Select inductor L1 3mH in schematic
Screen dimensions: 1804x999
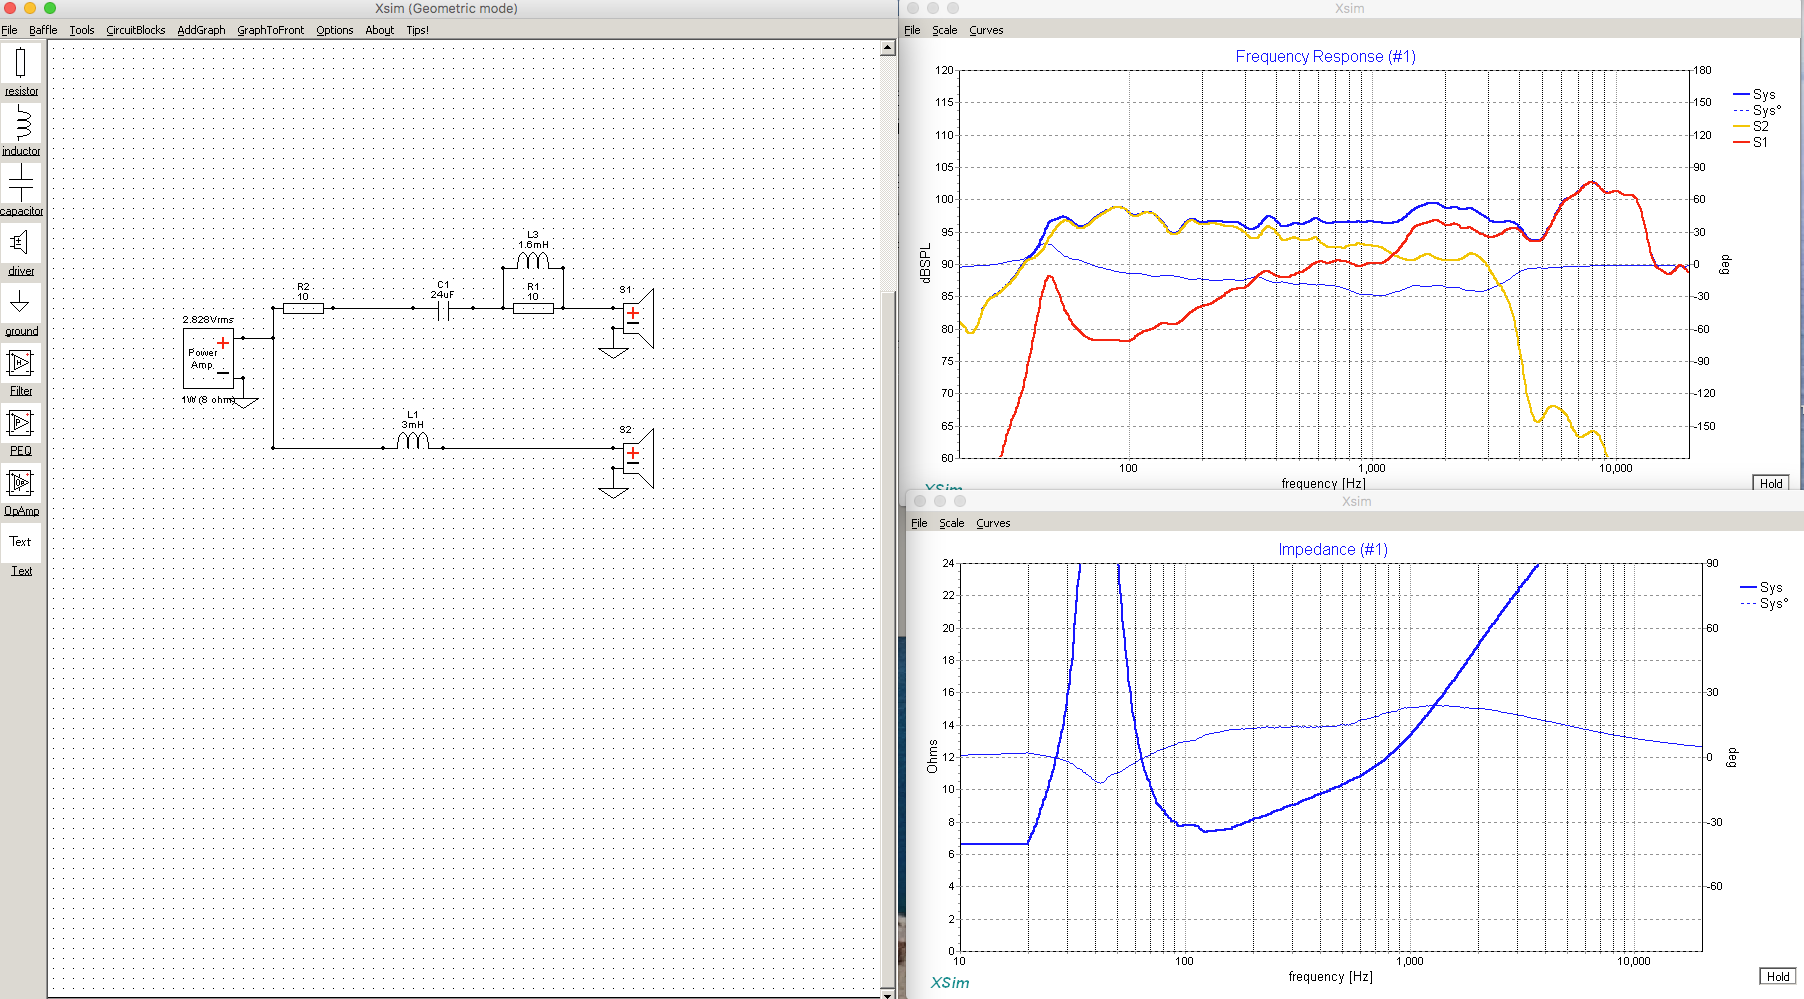413,440
